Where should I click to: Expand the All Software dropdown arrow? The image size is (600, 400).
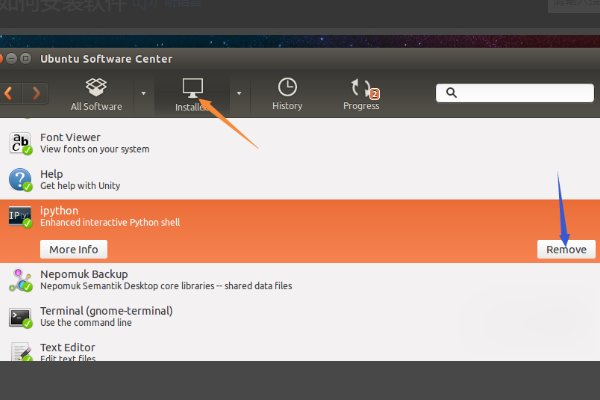[142, 93]
